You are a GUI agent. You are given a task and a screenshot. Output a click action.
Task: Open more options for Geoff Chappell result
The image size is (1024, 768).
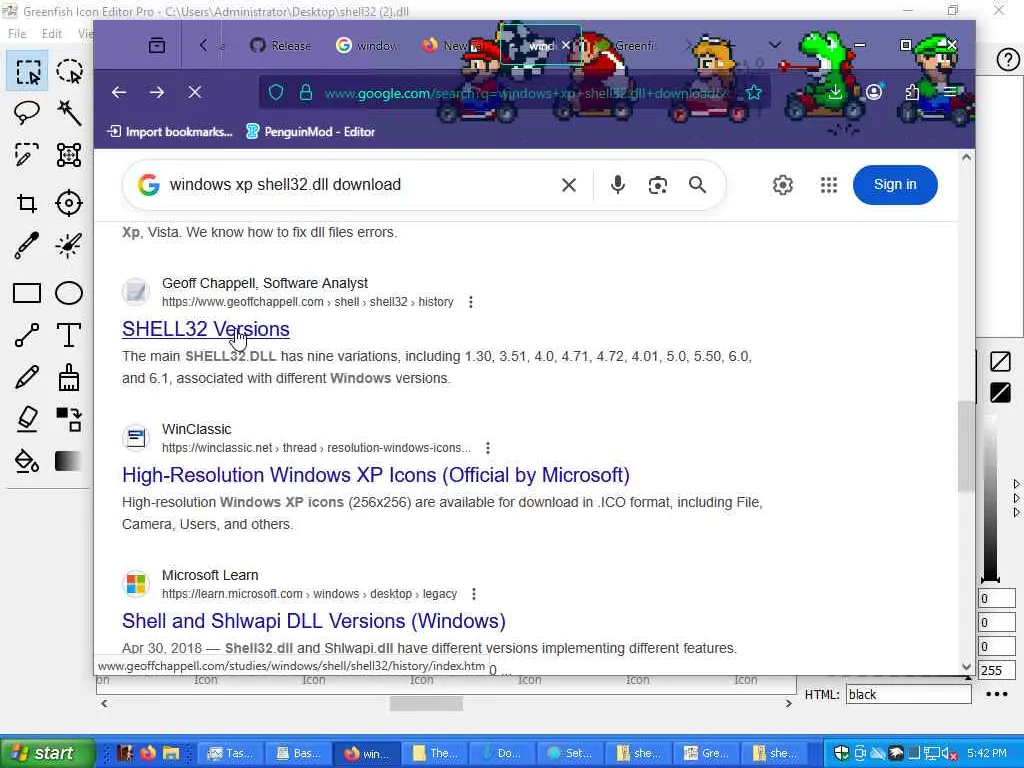point(471,302)
